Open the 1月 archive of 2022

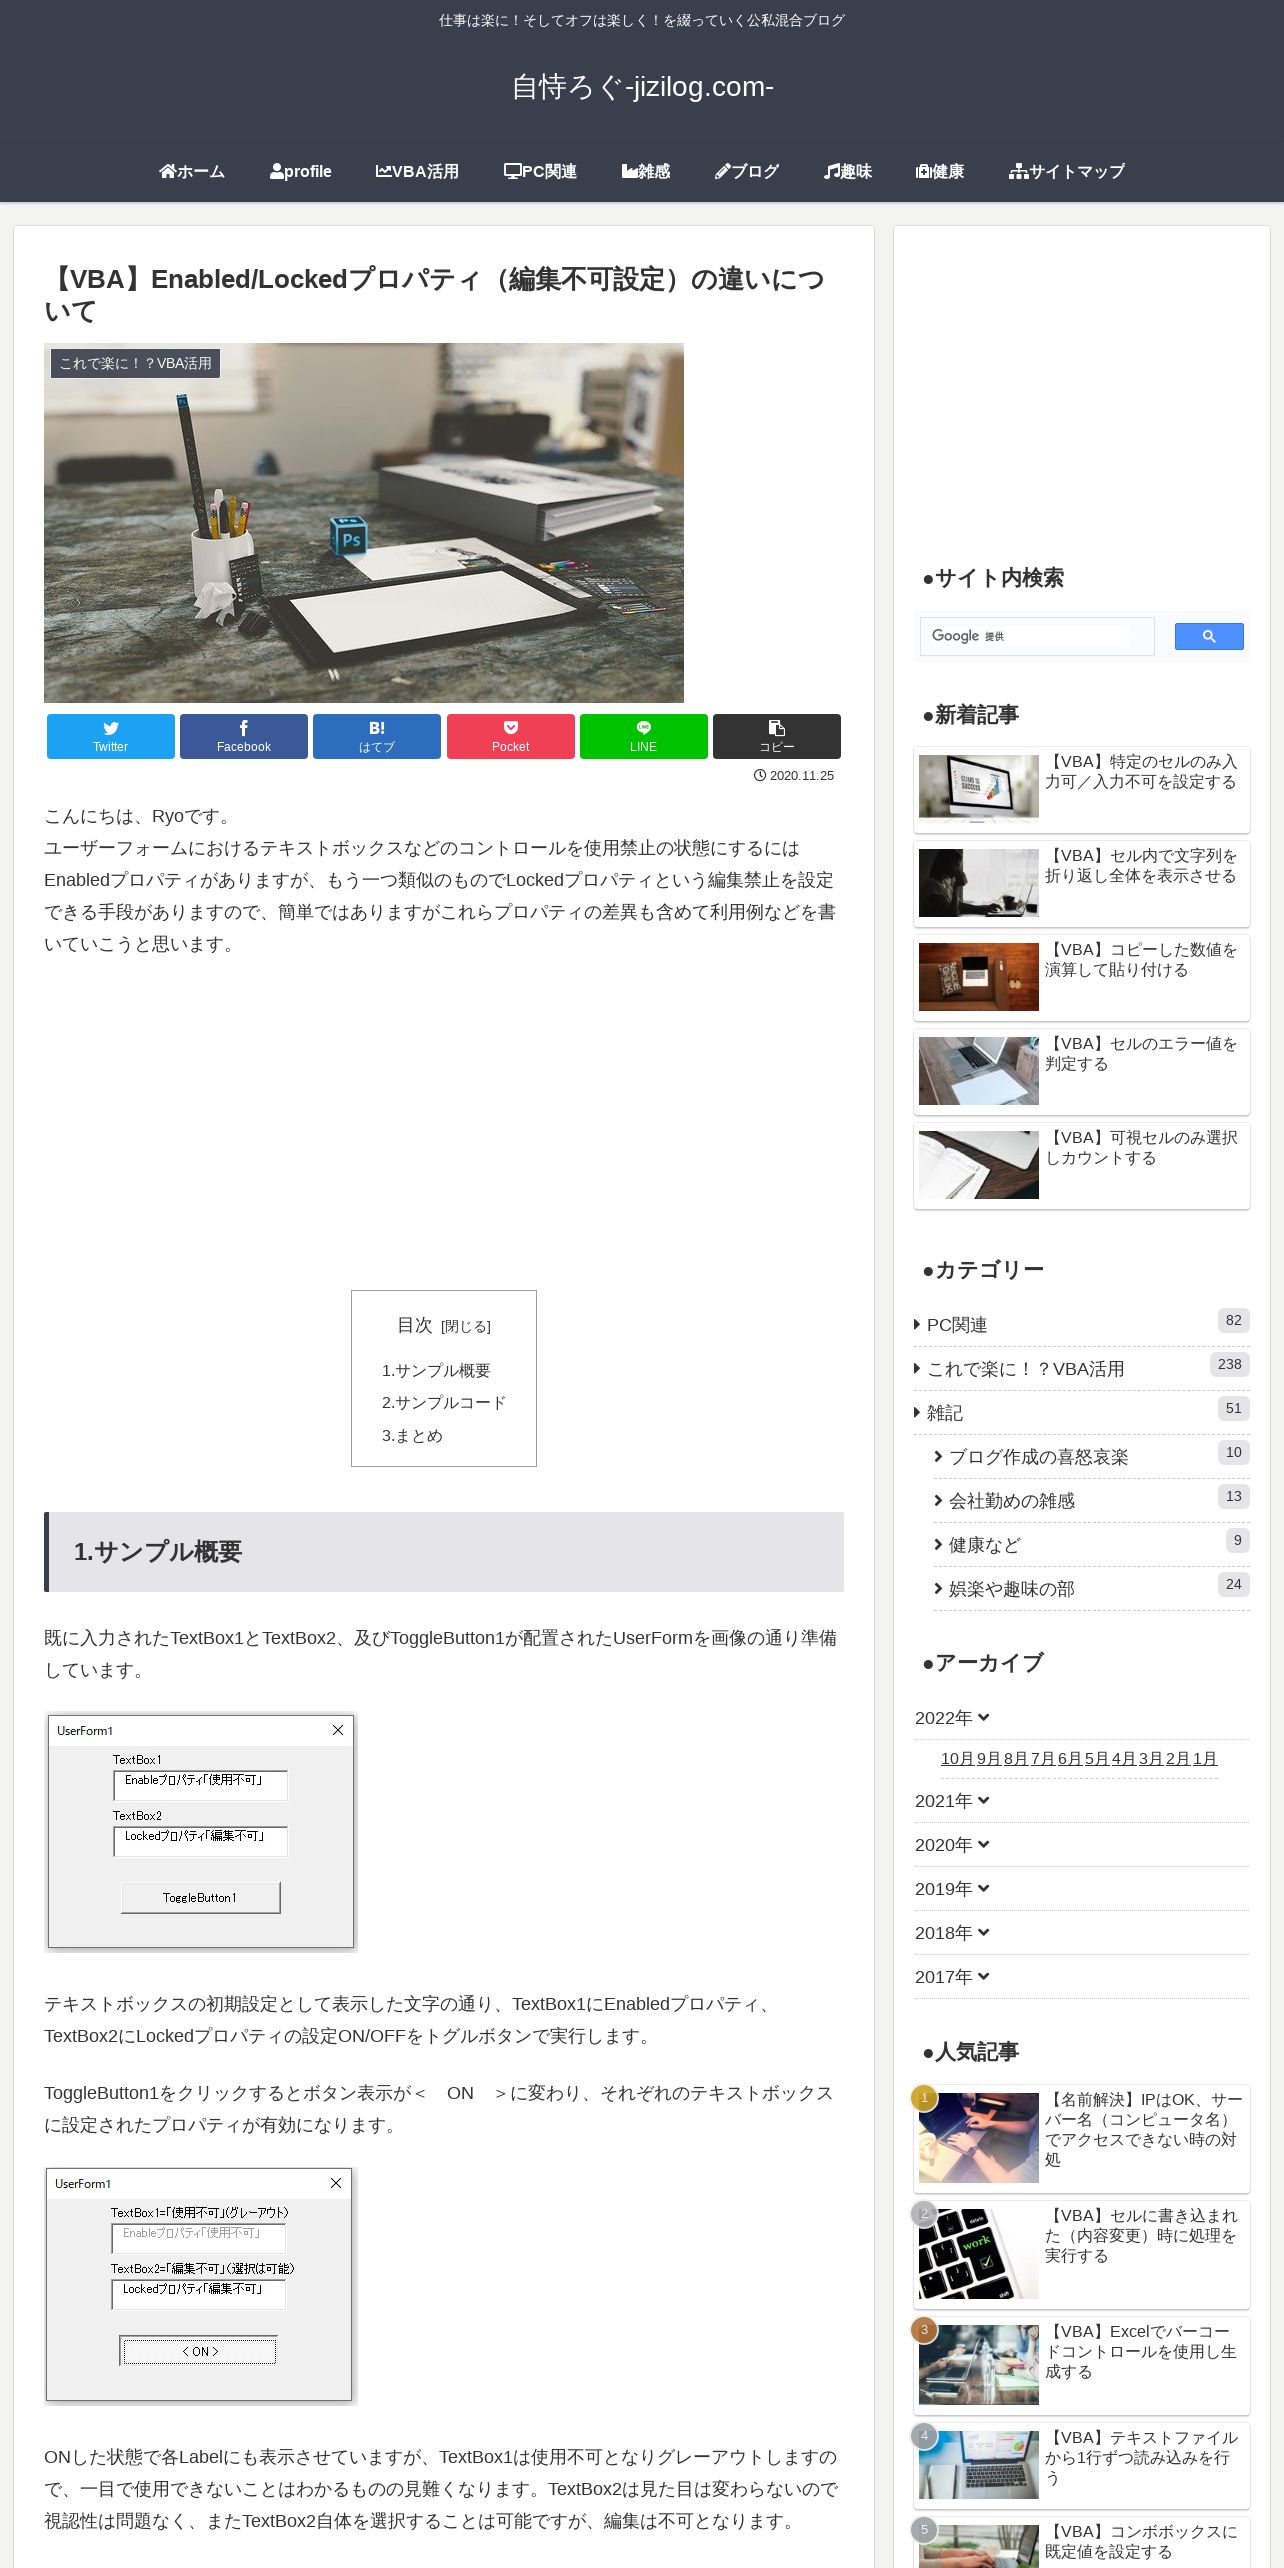[1205, 1759]
